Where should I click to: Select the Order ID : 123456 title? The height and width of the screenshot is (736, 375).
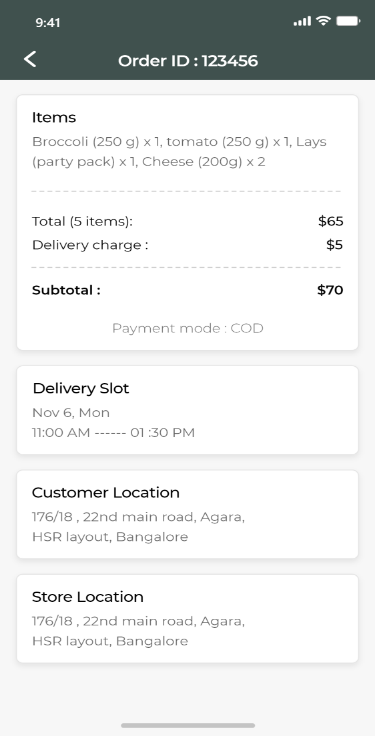tap(188, 61)
